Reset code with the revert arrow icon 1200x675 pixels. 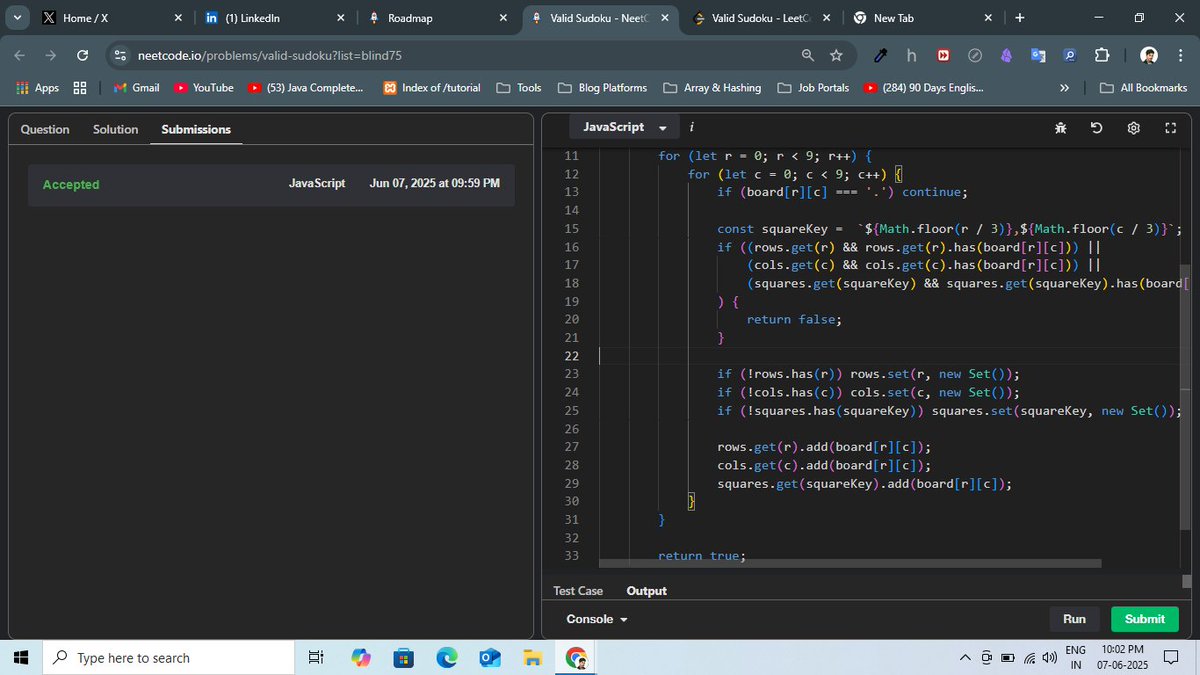[1096, 128]
